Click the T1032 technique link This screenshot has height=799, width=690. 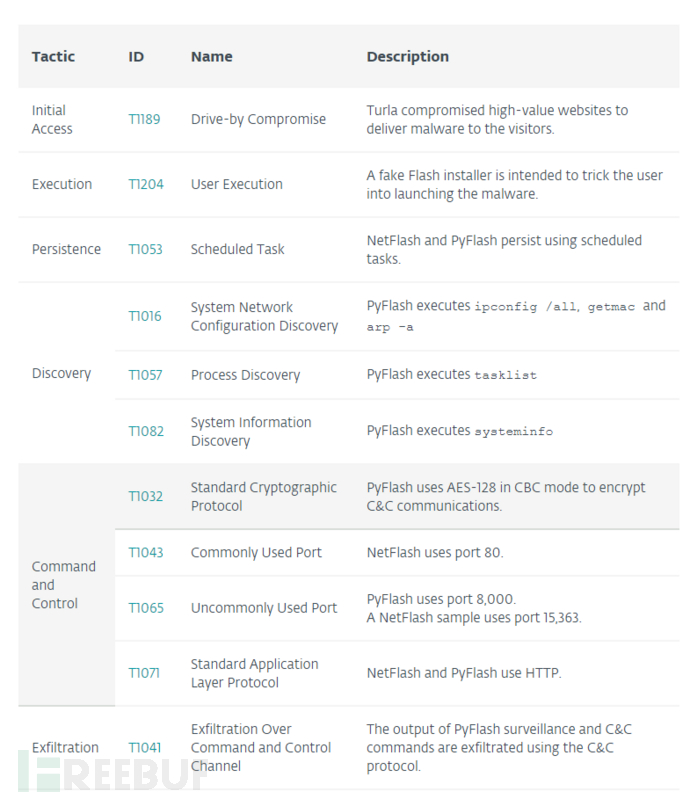[x=145, y=497]
